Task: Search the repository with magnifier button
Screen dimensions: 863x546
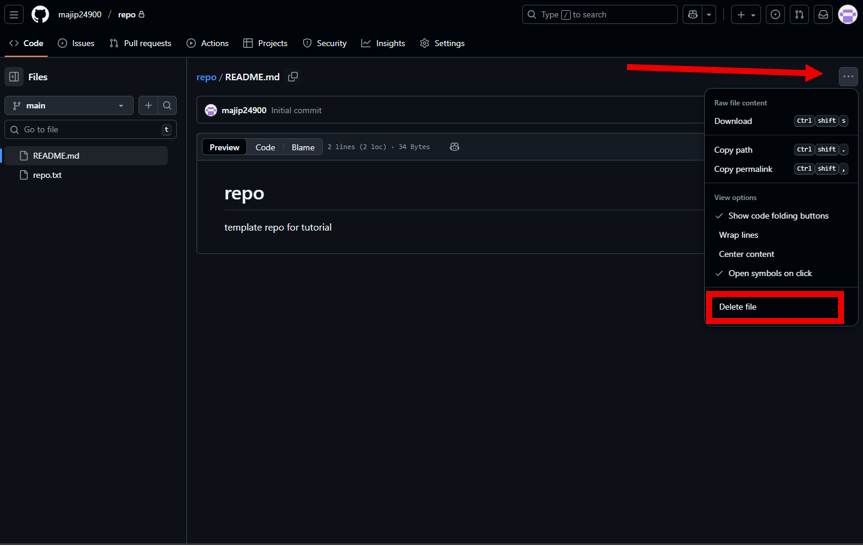Action: tap(167, 106)
